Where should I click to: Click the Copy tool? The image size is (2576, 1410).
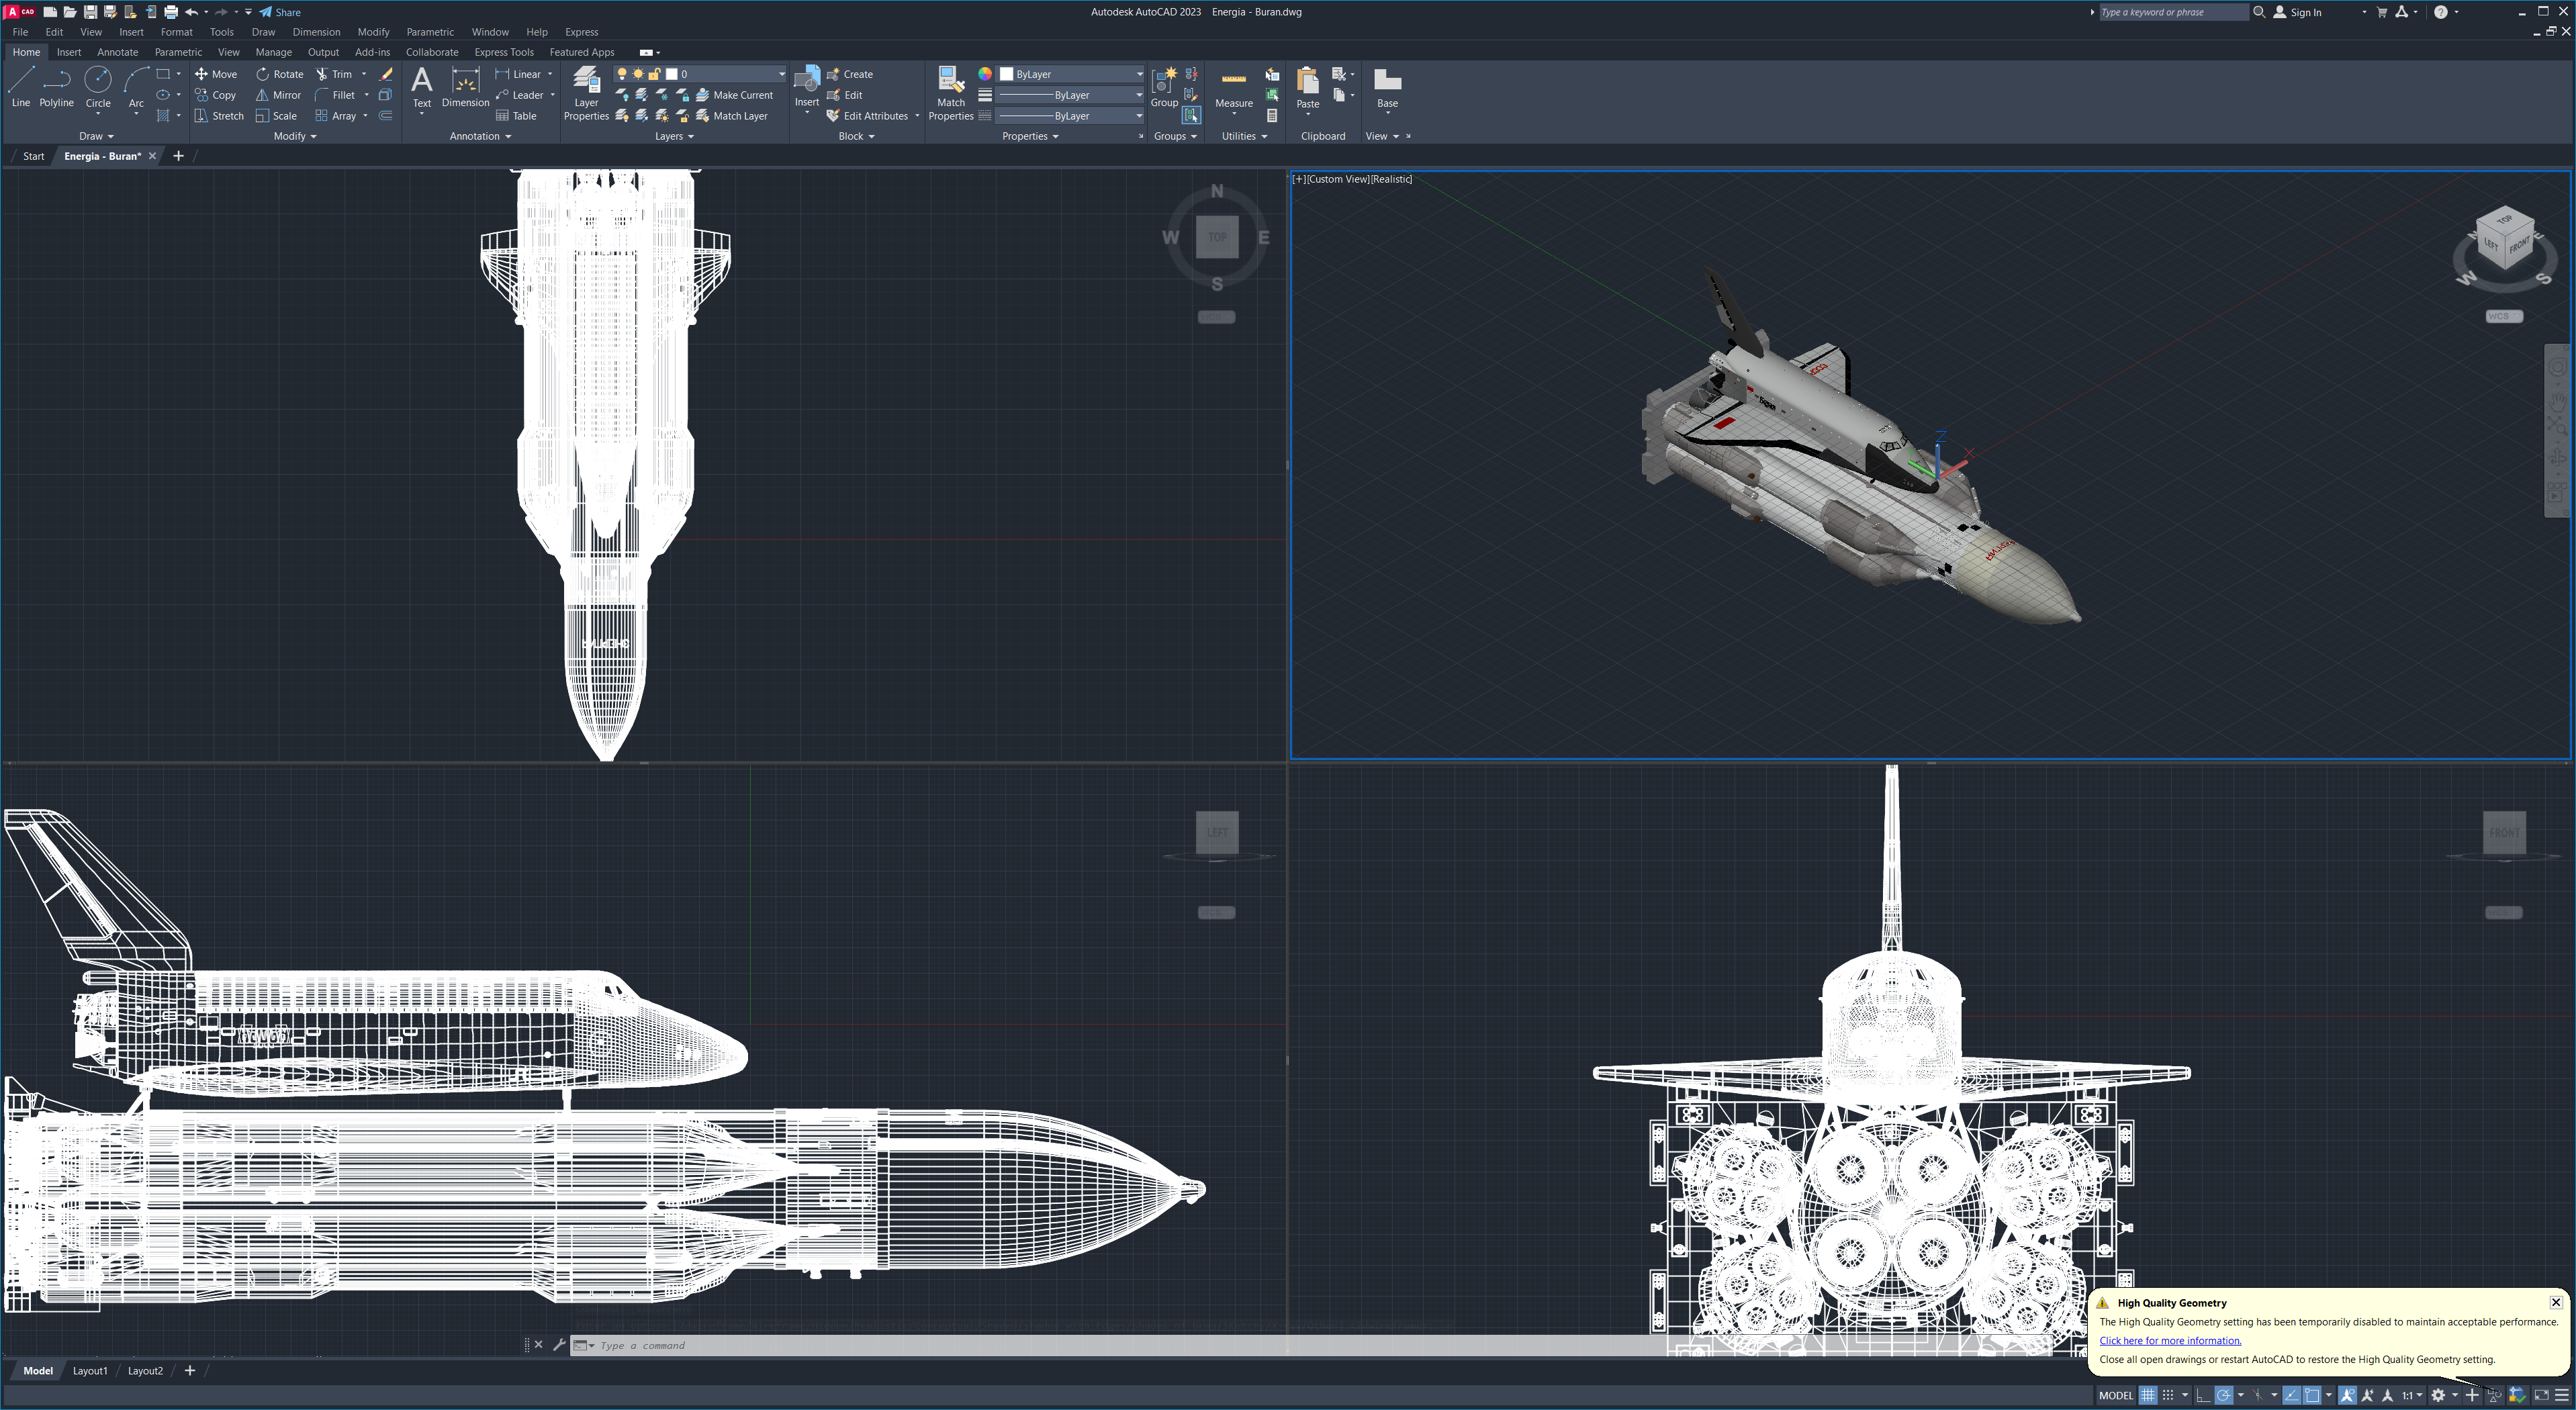click(x=216, y=95)
